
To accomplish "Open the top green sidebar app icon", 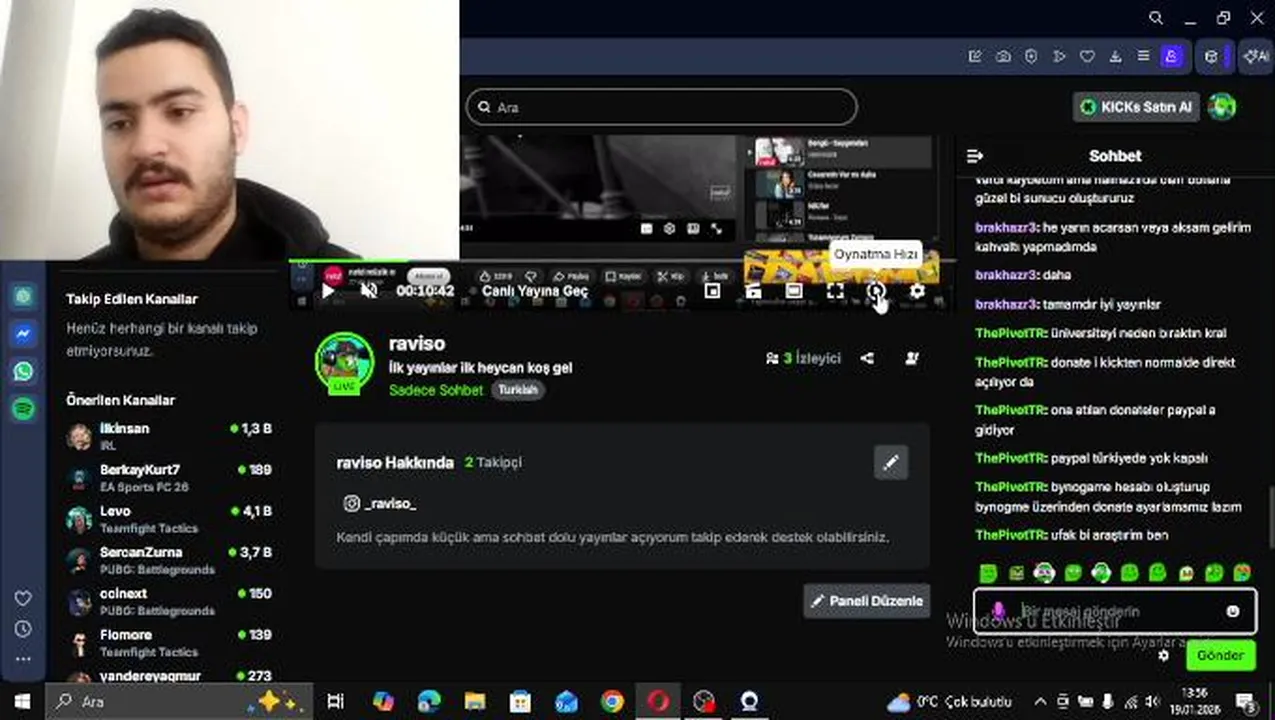I will 23,297.
